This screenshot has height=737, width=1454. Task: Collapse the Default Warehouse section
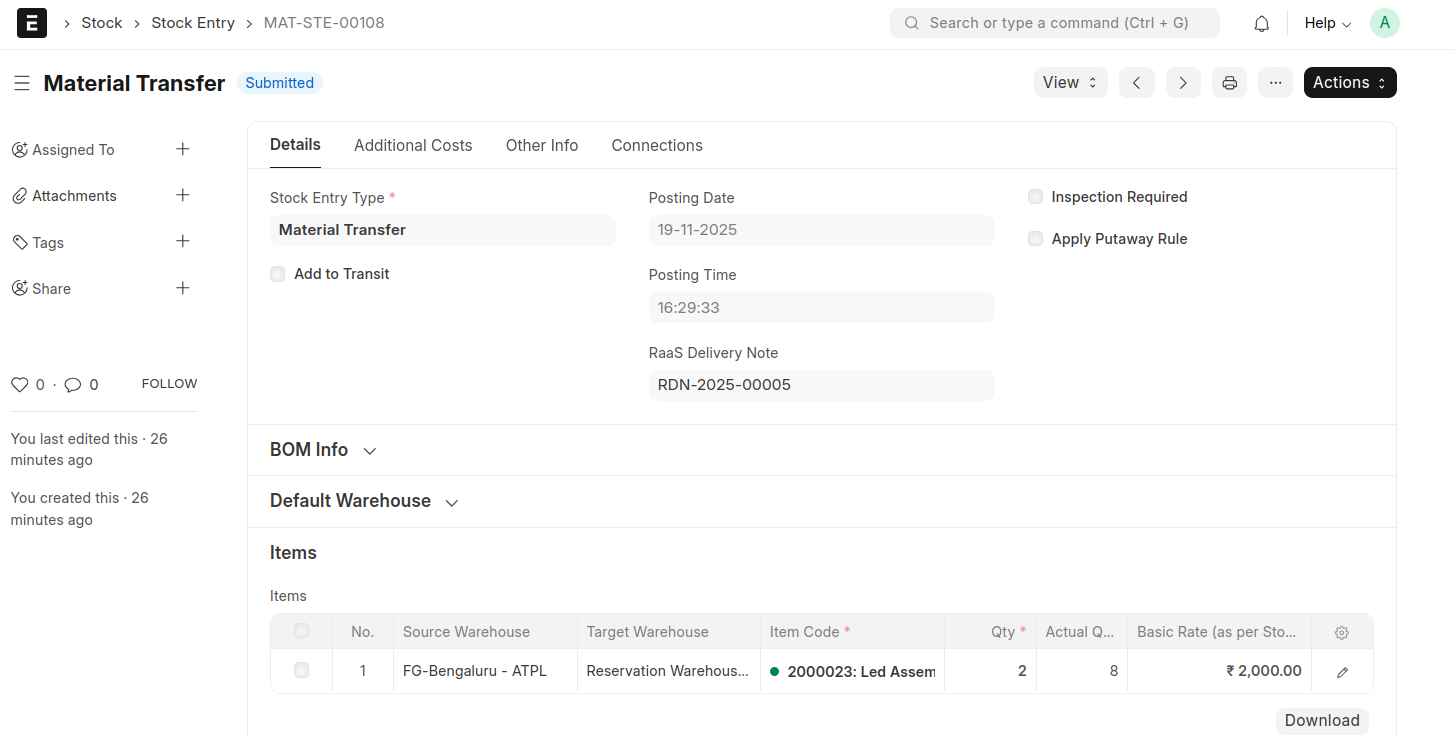(451, 502)
